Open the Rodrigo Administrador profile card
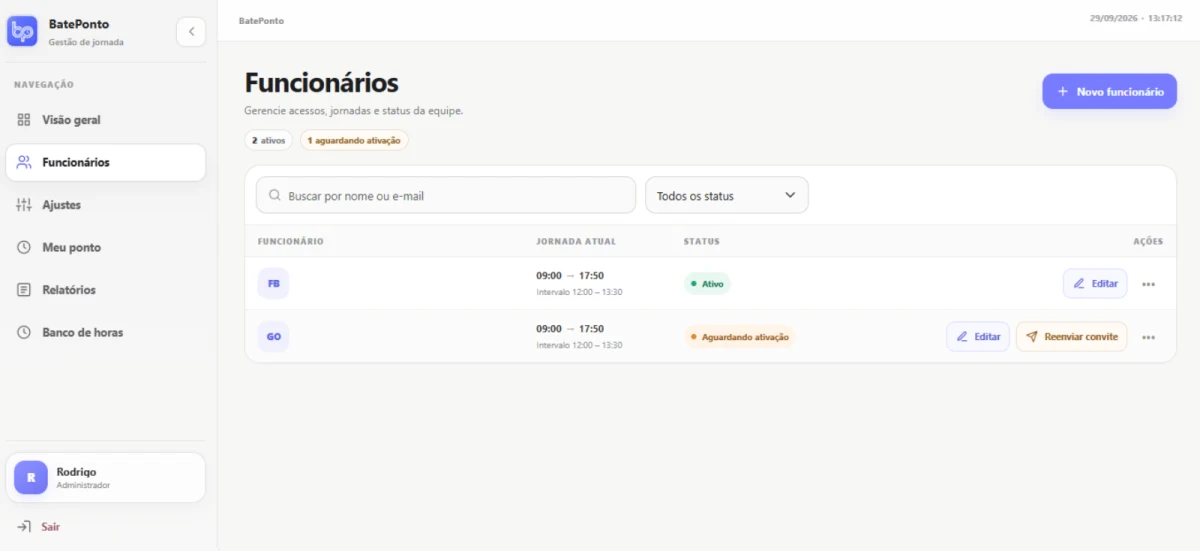The height and width of the screenshot is (551, 1200). tap(106, 478)
